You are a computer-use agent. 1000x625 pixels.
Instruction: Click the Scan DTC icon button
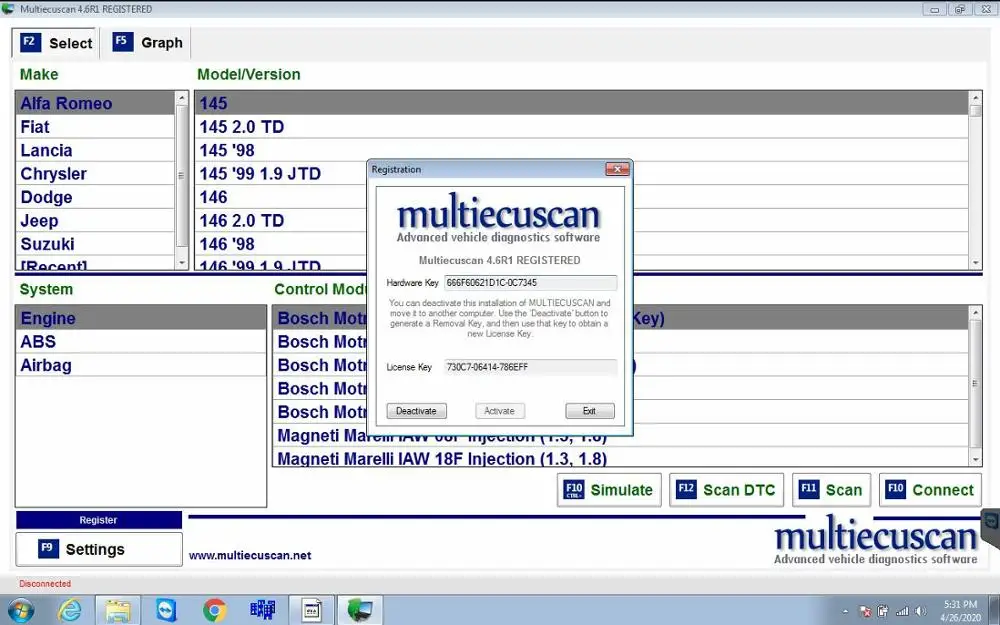[726, 490]
